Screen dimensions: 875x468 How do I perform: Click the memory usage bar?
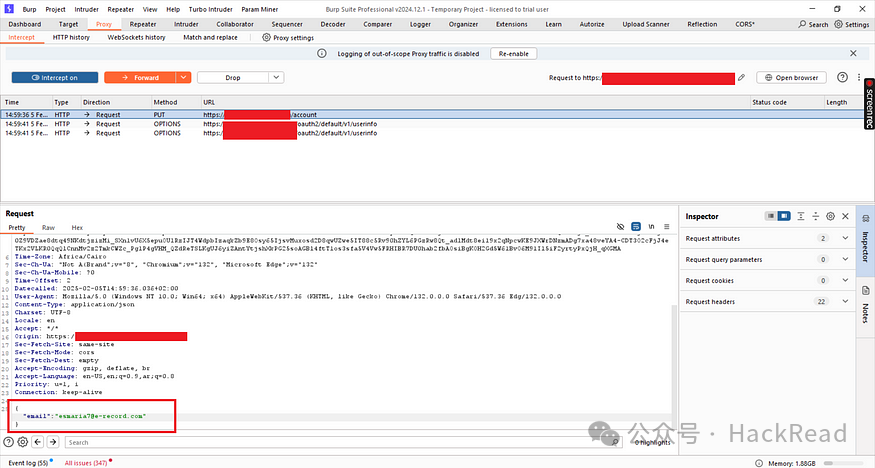[847, 463]
